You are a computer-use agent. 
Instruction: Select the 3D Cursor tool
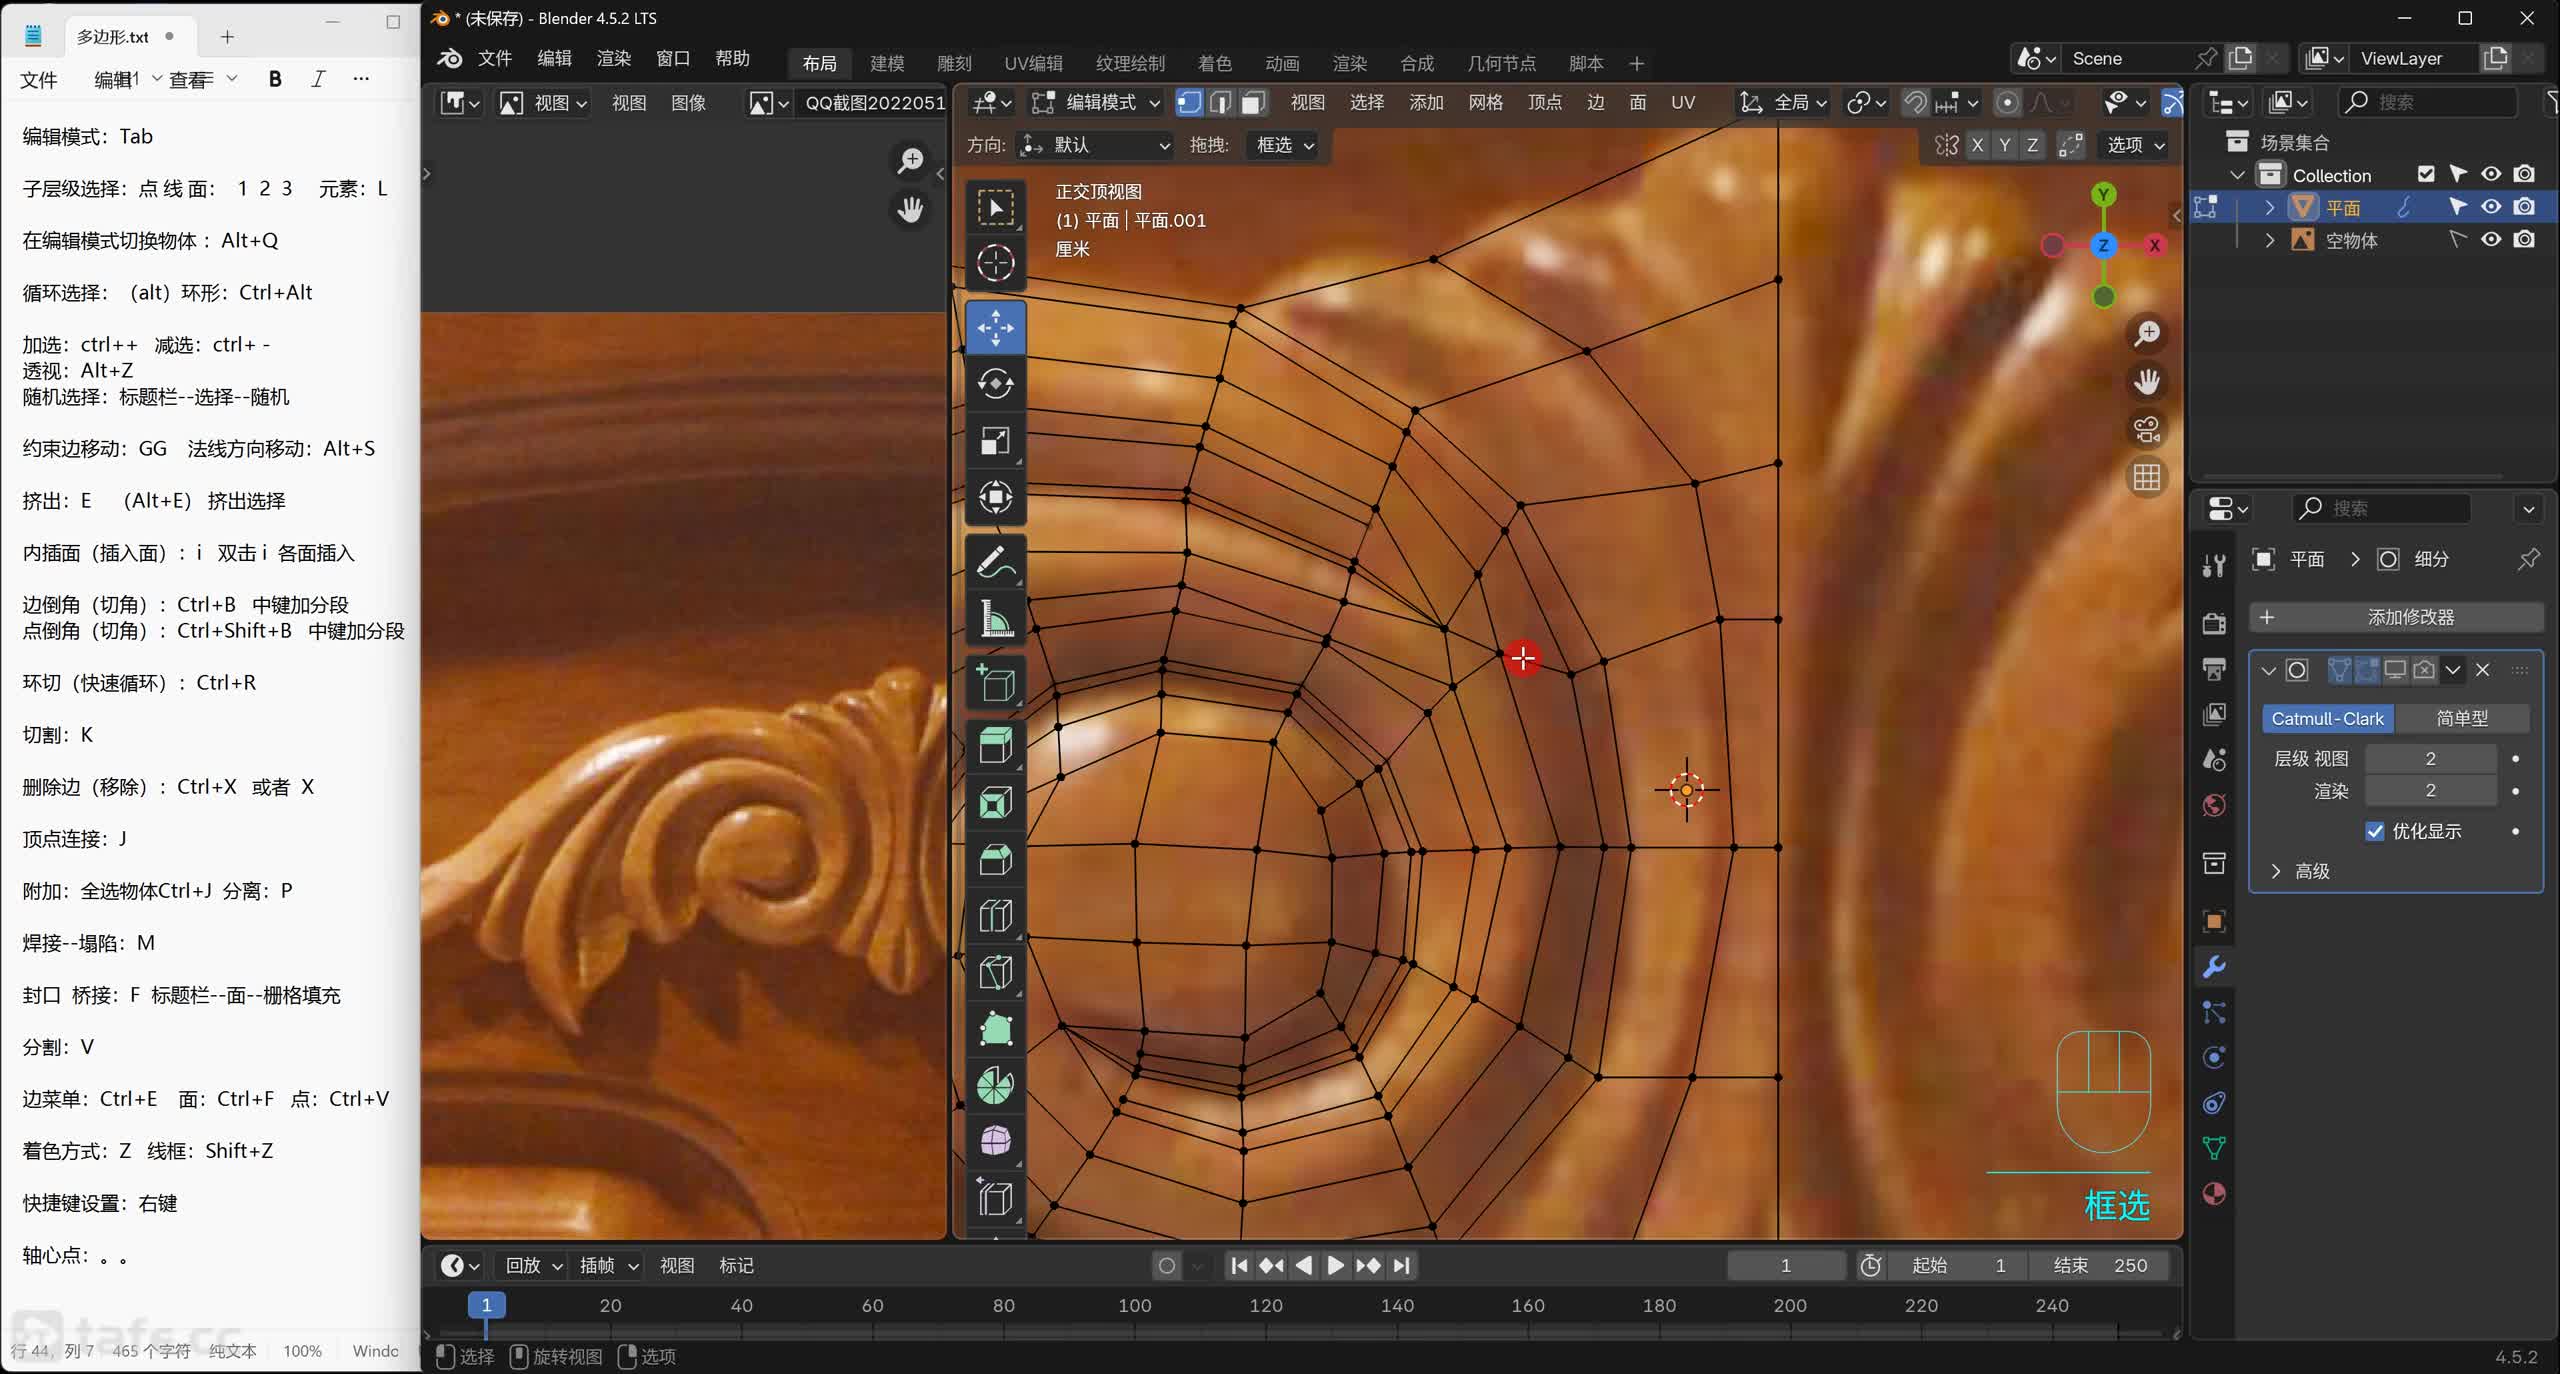pos(995,263)
